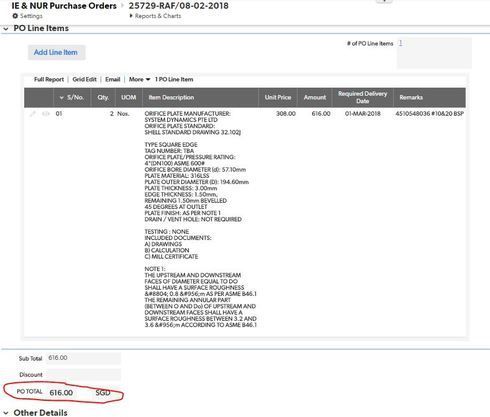Screen dimensions: 490x417
Task: Sort by Unit Price column header
Action: (278, 97)
